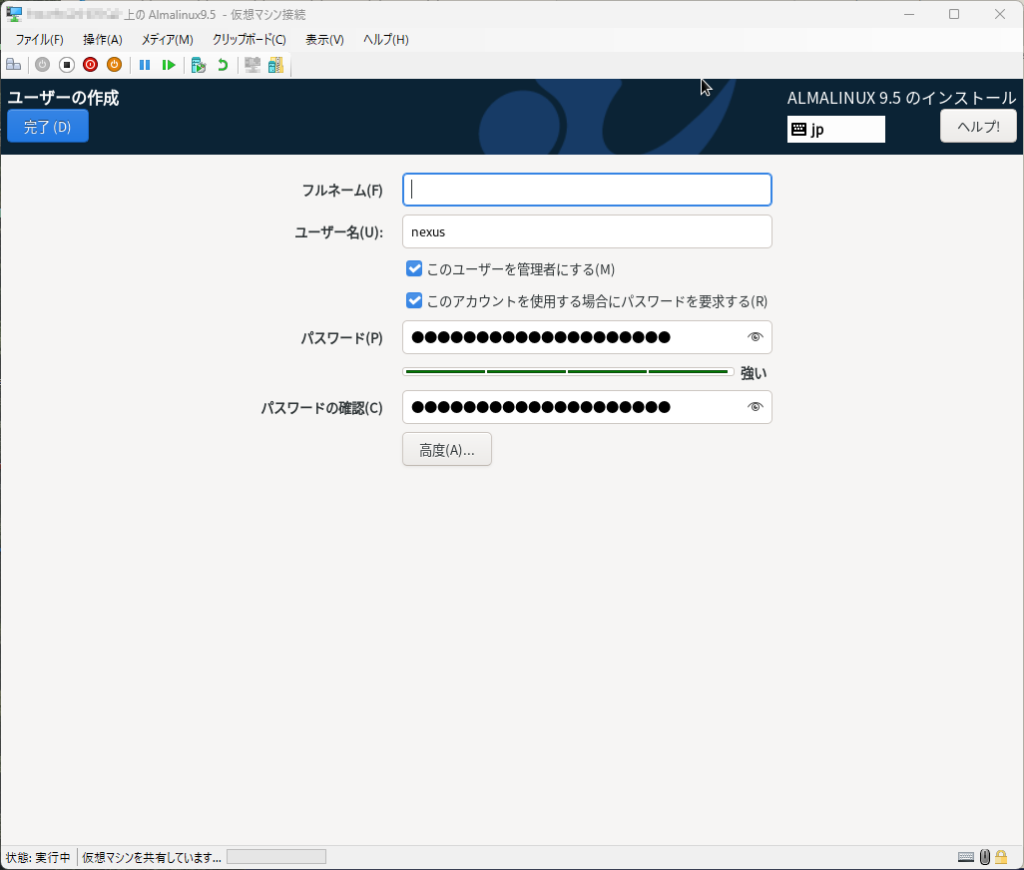Click the 完了(D) button
Screen dimensions: 1024x870
click(x=48, y=127)
